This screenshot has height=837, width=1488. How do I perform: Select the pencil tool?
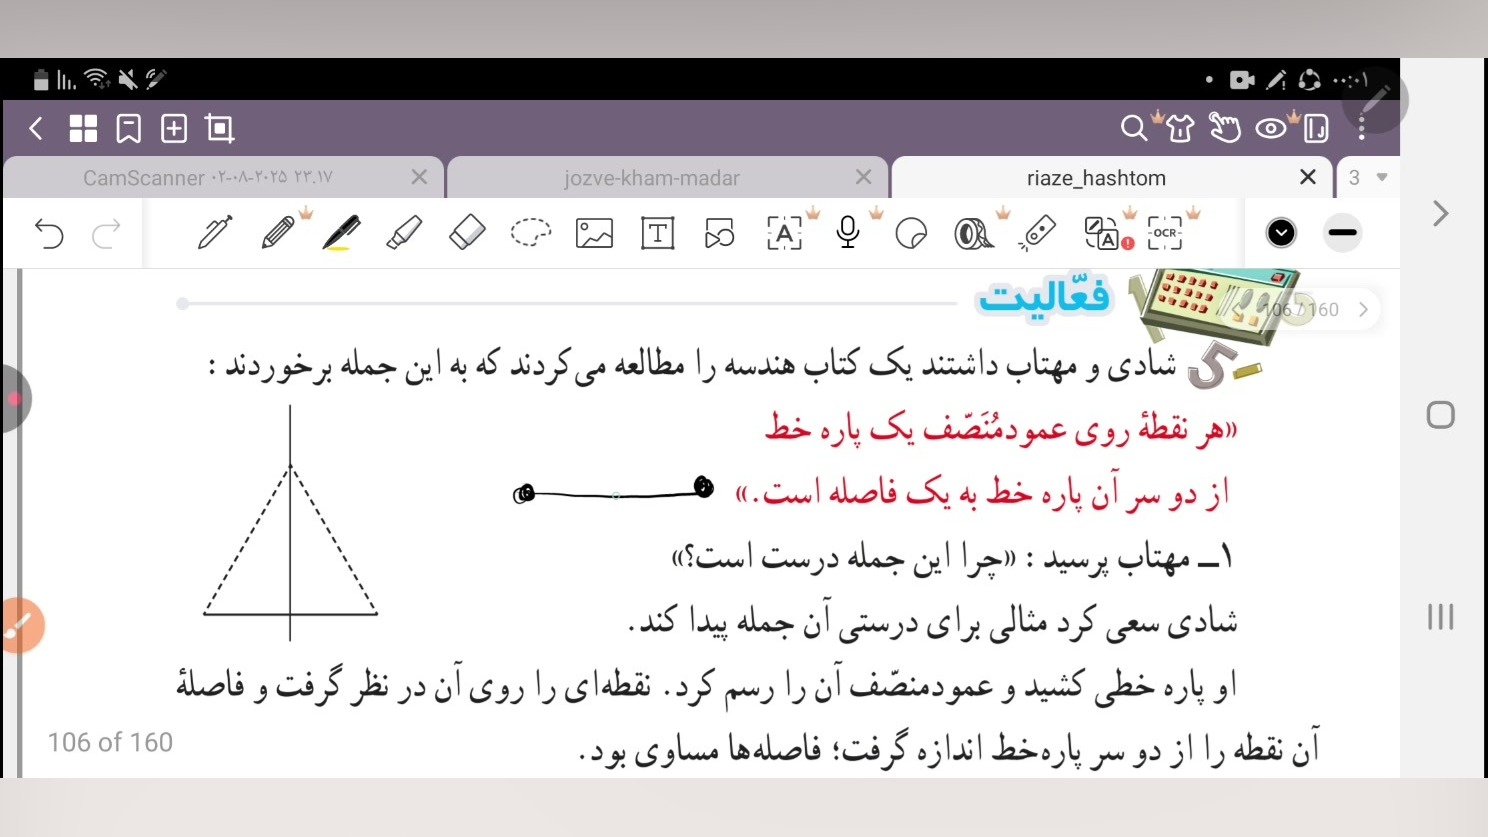pos(278,233)
